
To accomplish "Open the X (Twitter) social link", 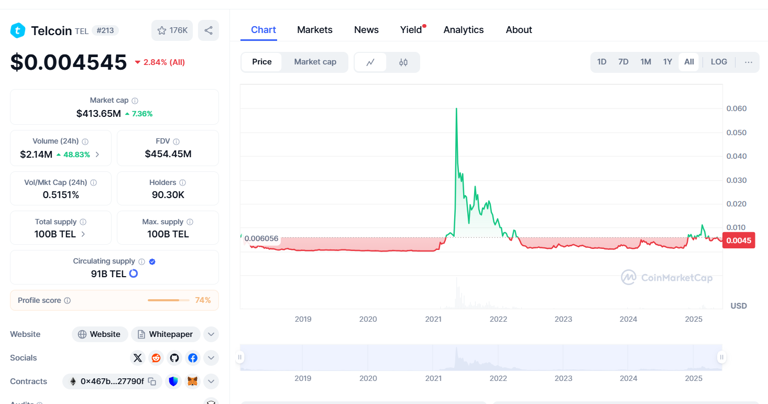I will (138, 358).
